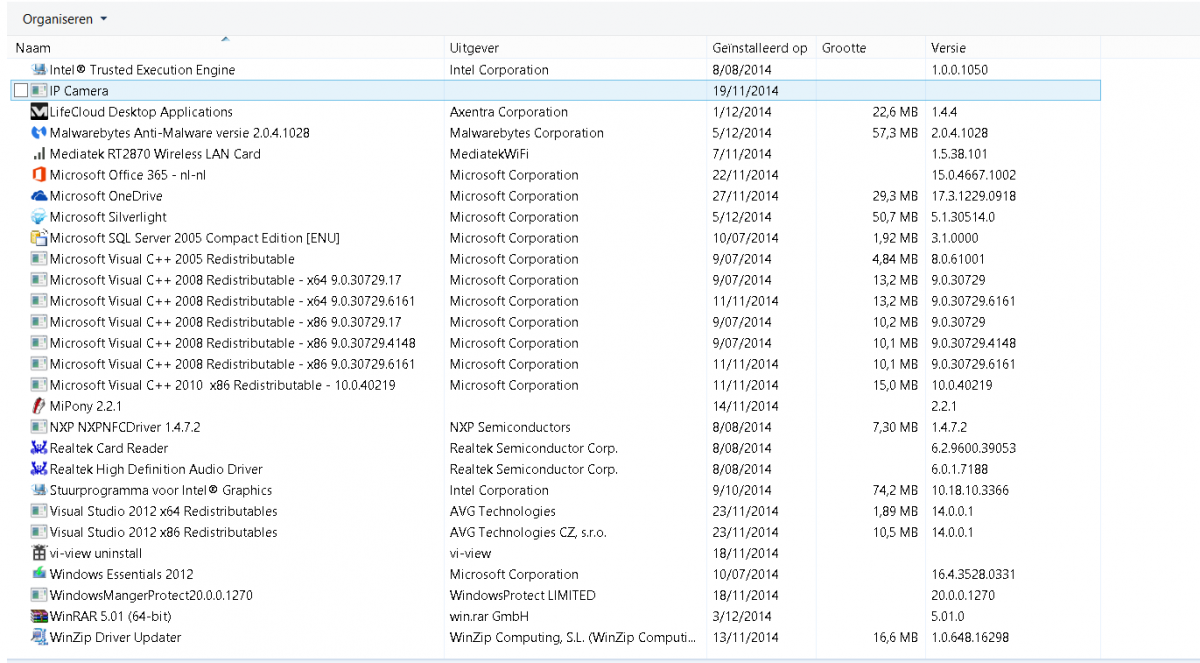Click the Malwarebytes Anti-Malware icon
The image size is (1200, 663).
tap(39, 133)
